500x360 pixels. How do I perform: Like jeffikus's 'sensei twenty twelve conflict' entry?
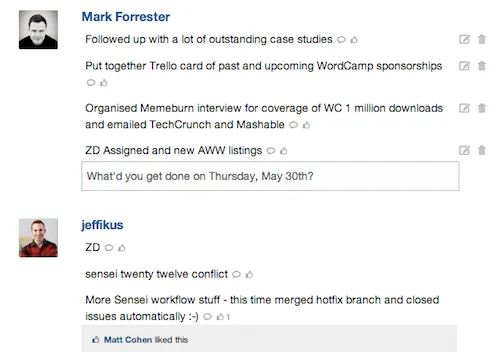[x=249, y=275]
